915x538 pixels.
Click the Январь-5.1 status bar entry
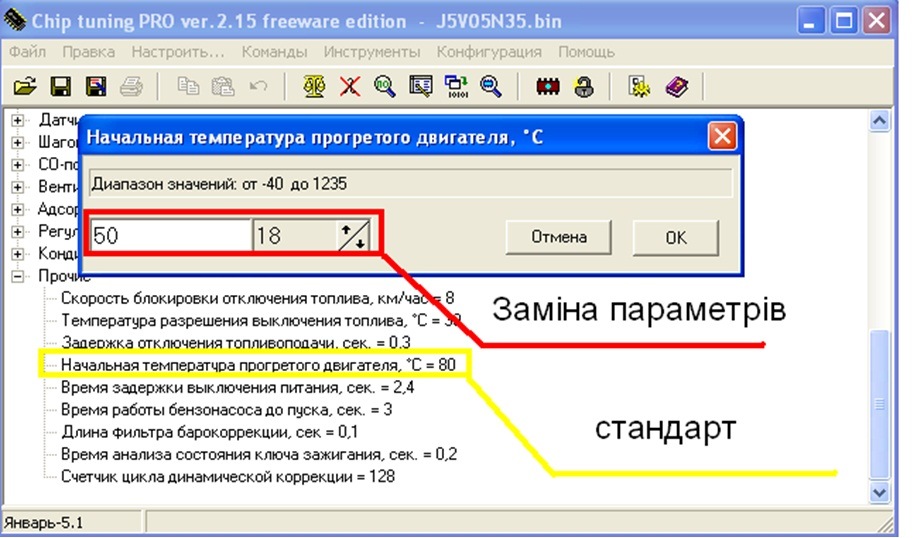point(44,522)
